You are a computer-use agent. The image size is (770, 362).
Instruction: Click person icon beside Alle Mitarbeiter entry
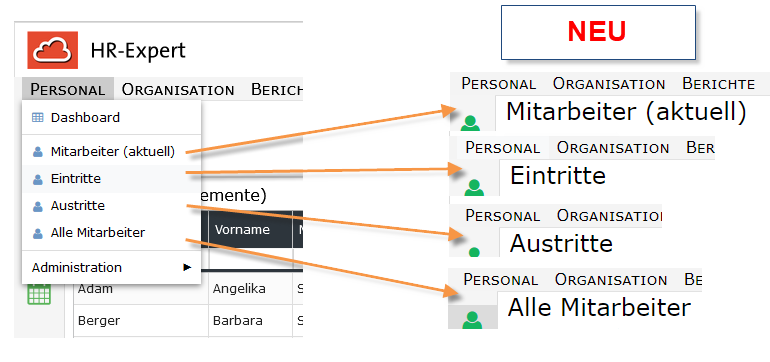[x=38, y=232]
